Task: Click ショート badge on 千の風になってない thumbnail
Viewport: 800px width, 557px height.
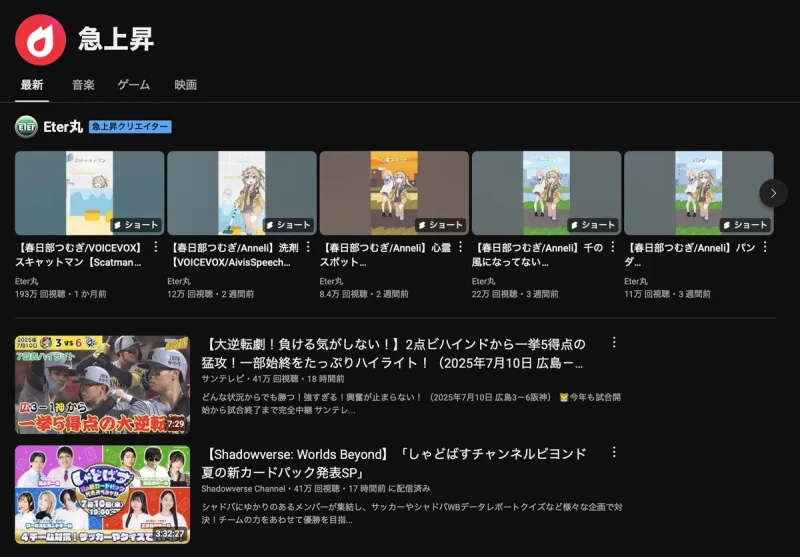Action: click(x=593, y=225)
